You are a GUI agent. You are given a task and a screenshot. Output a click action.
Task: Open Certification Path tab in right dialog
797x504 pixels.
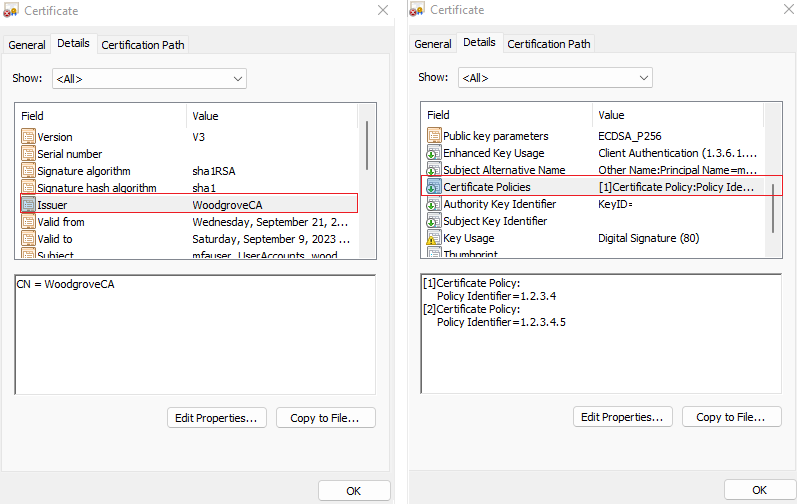pos(548,44)
